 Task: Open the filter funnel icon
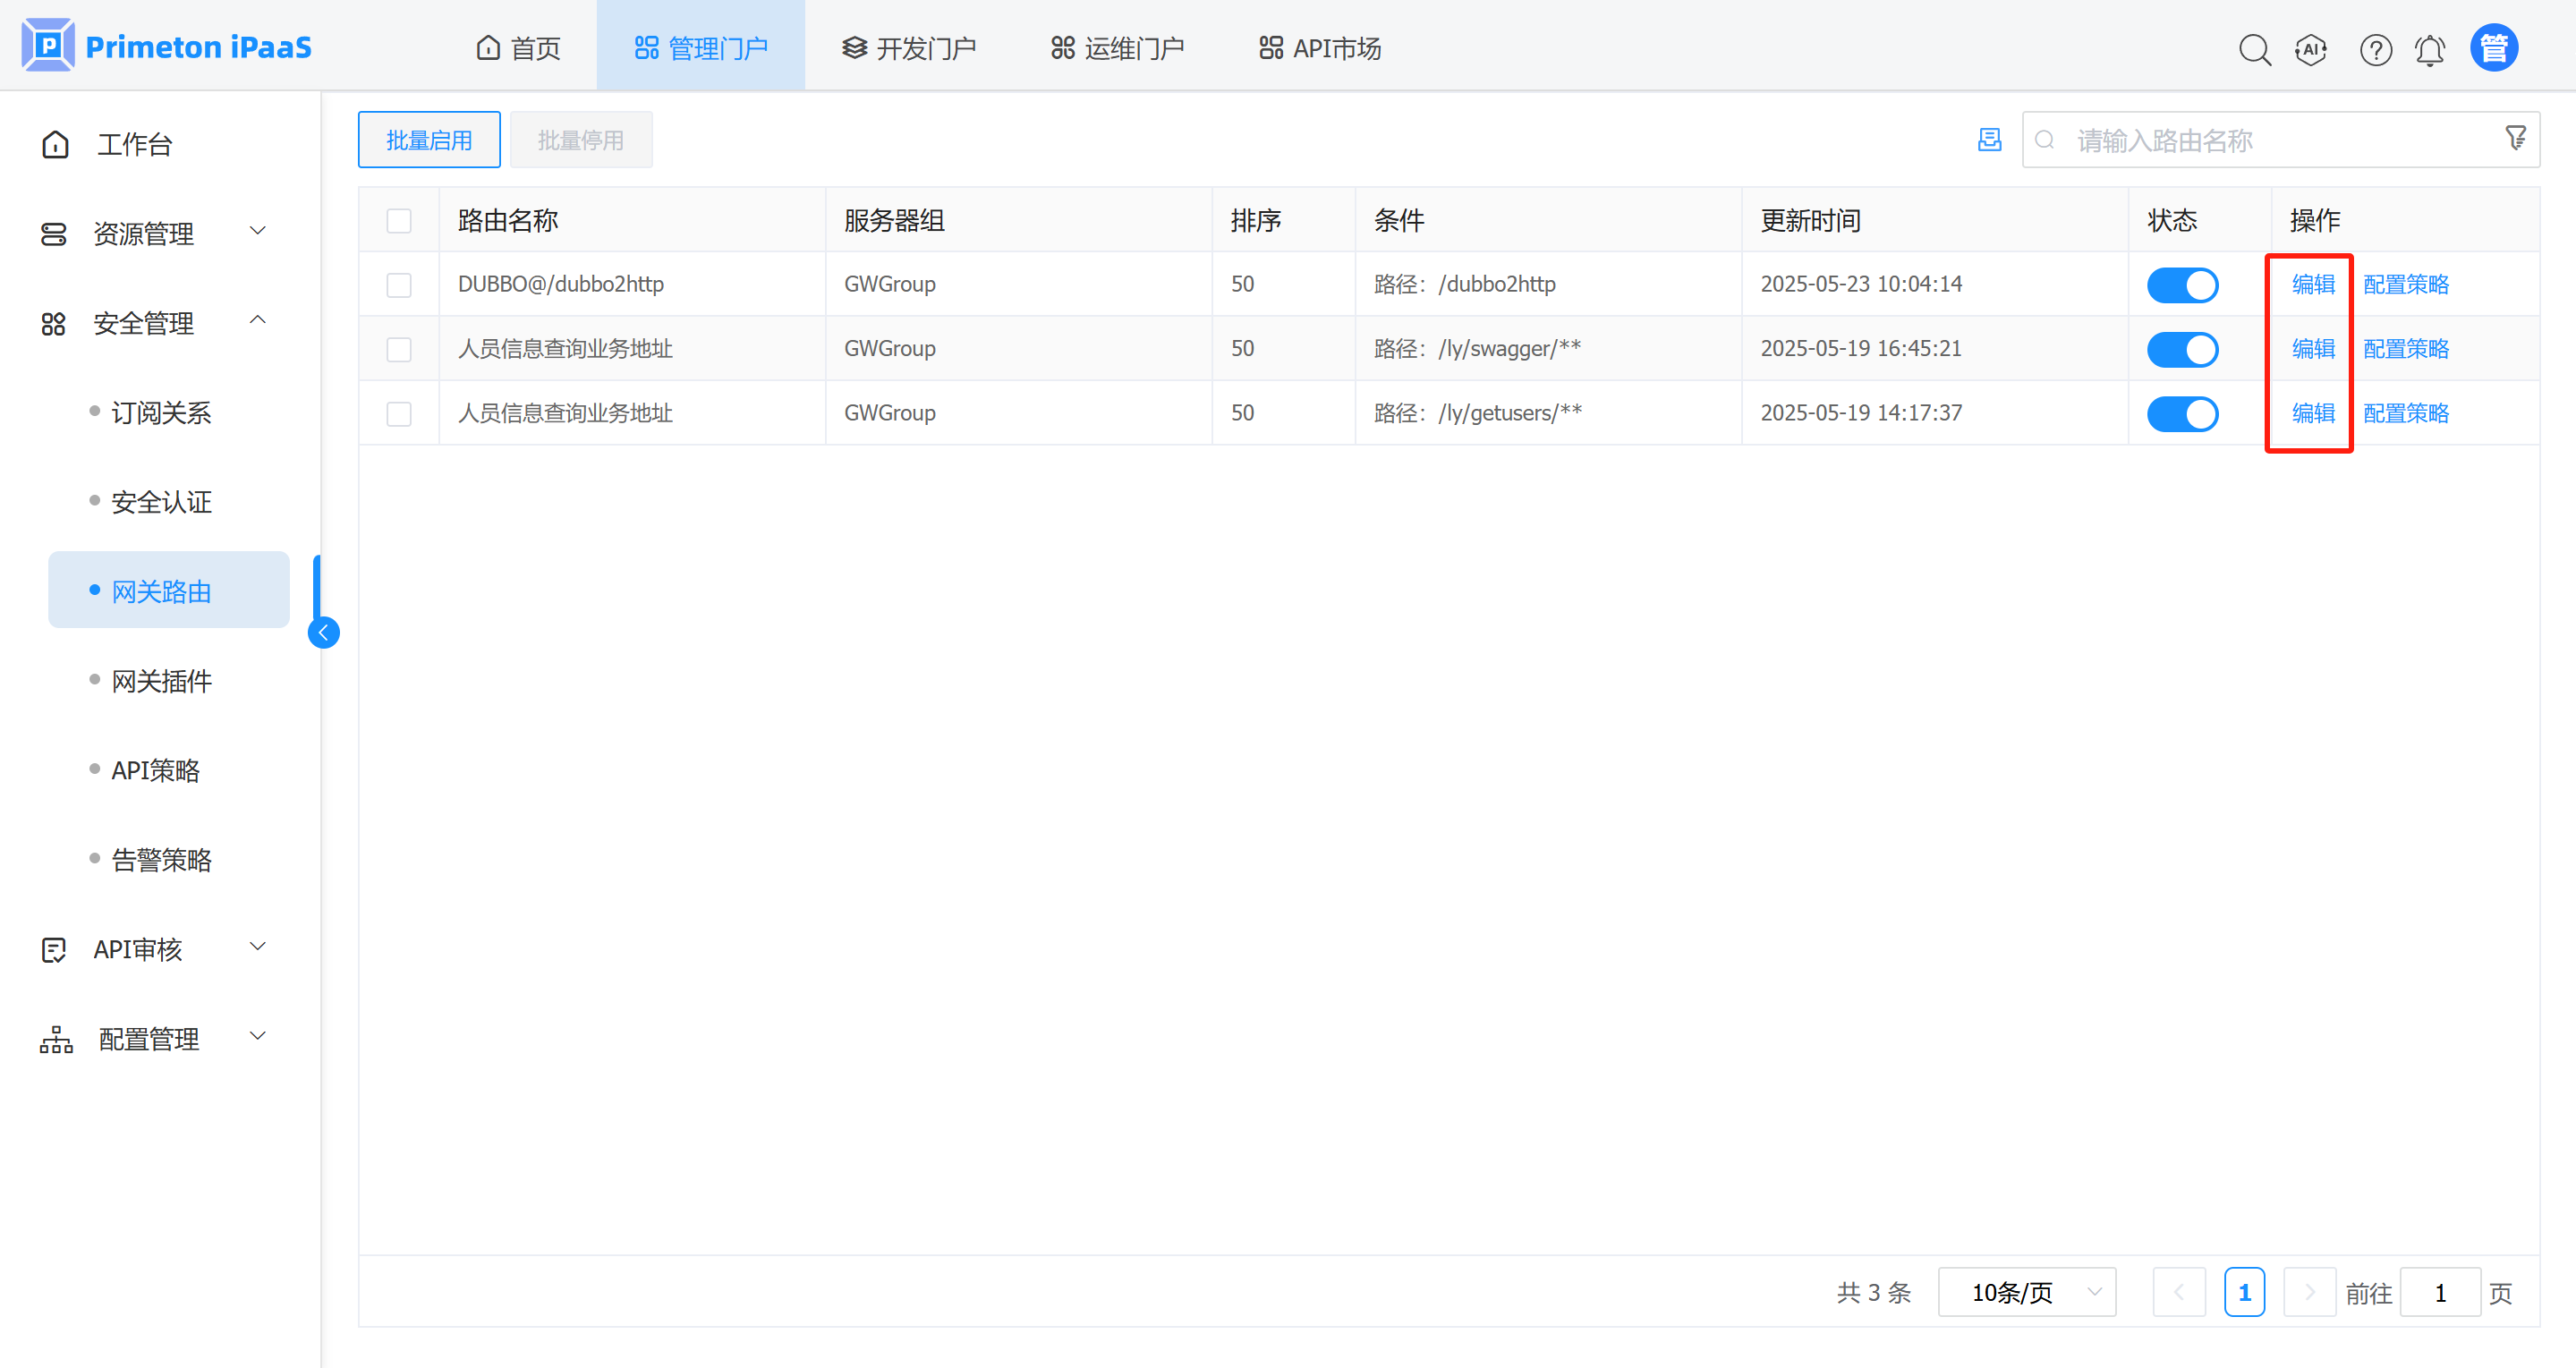(2515, 138)
